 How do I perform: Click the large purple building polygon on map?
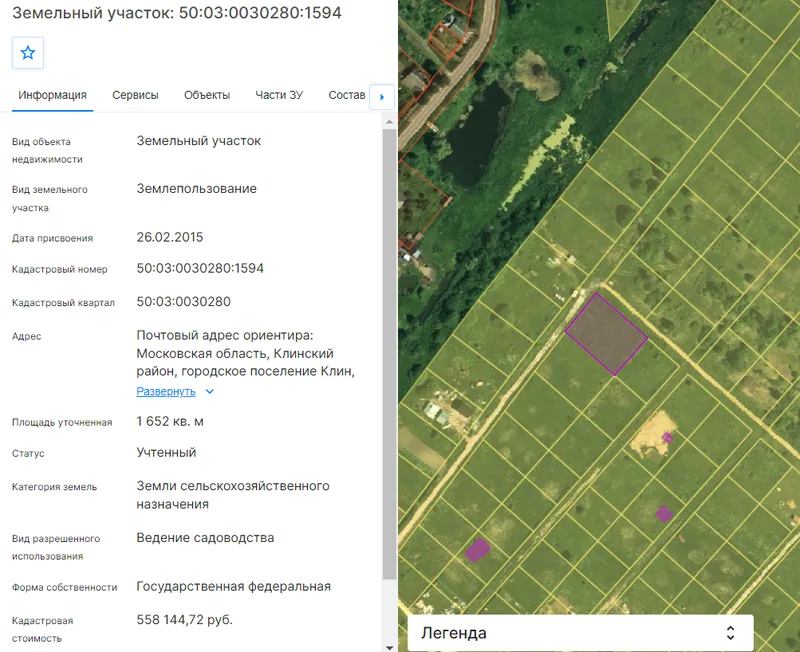477,550
